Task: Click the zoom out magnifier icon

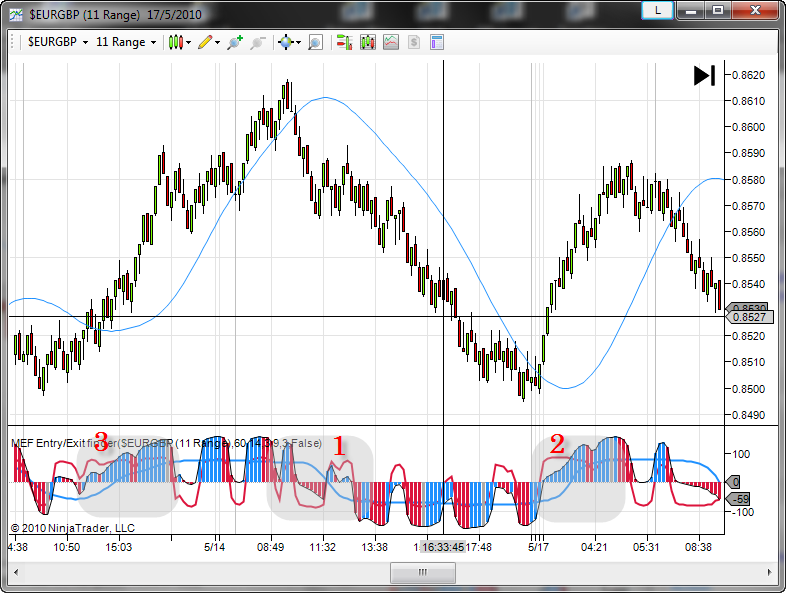Action: [x=258, y=42]
